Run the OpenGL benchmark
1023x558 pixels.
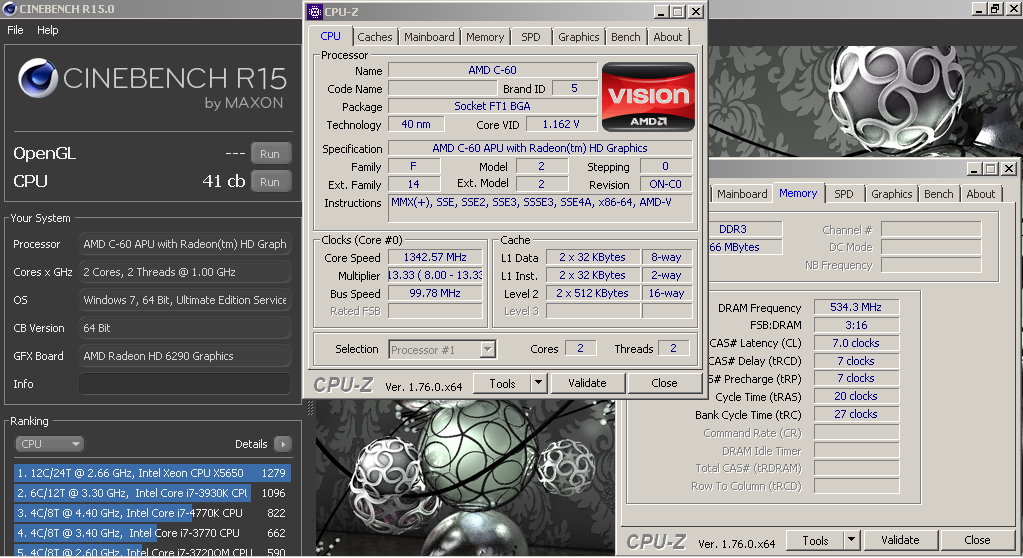270,154
